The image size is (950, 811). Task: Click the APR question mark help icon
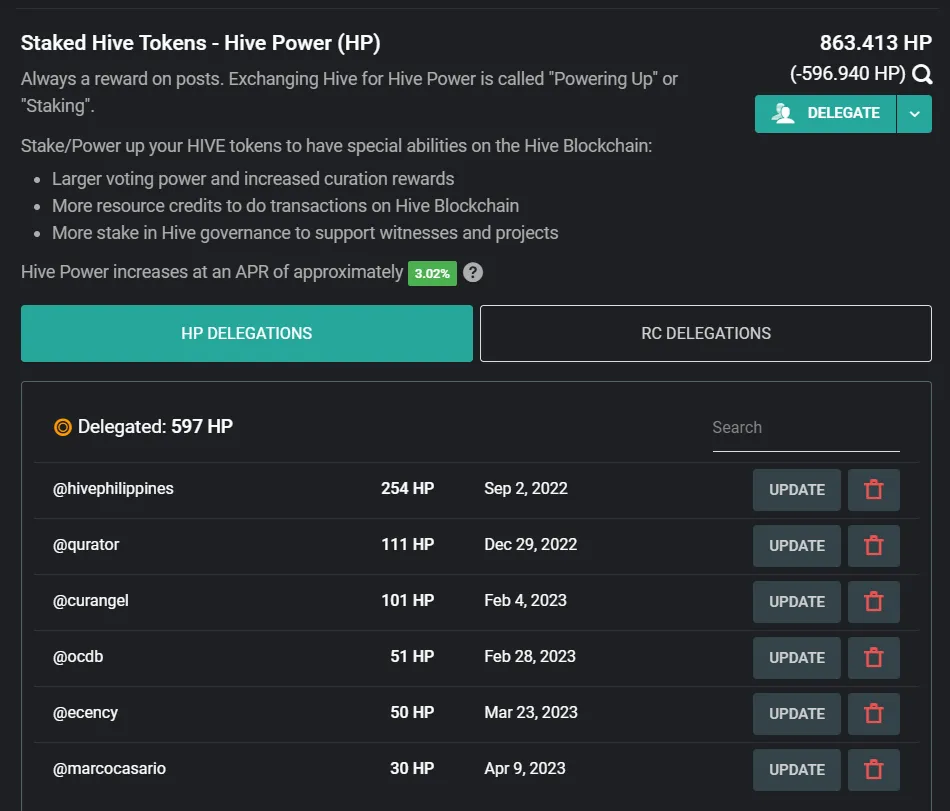[x=473, y=273]
